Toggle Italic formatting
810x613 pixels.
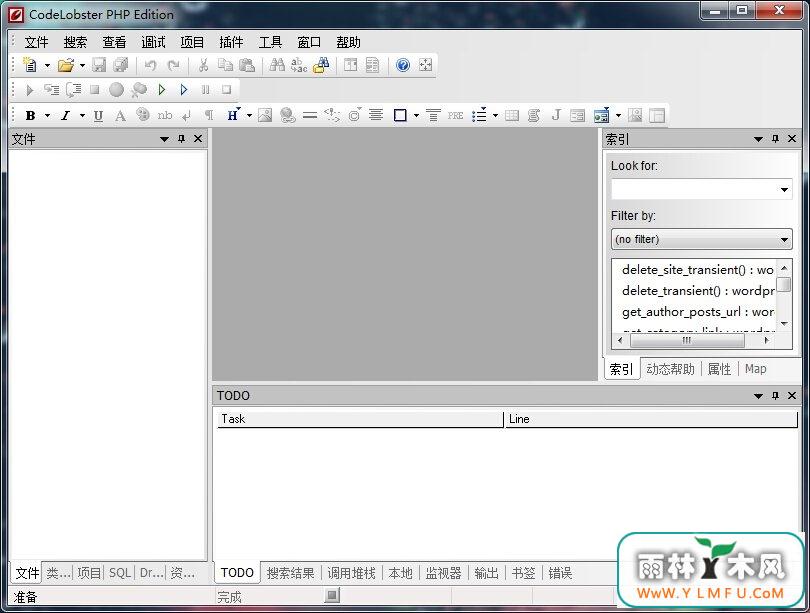point(66,116)
